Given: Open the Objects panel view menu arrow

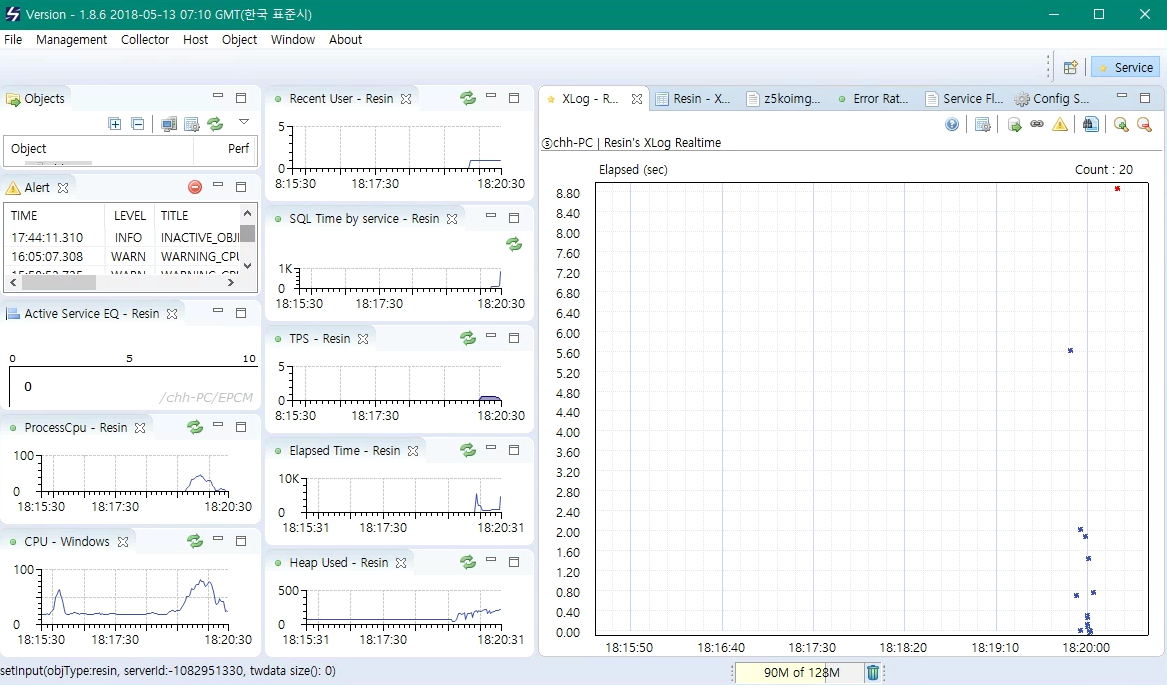Looking at the screenshot, I should coord(243,122).
